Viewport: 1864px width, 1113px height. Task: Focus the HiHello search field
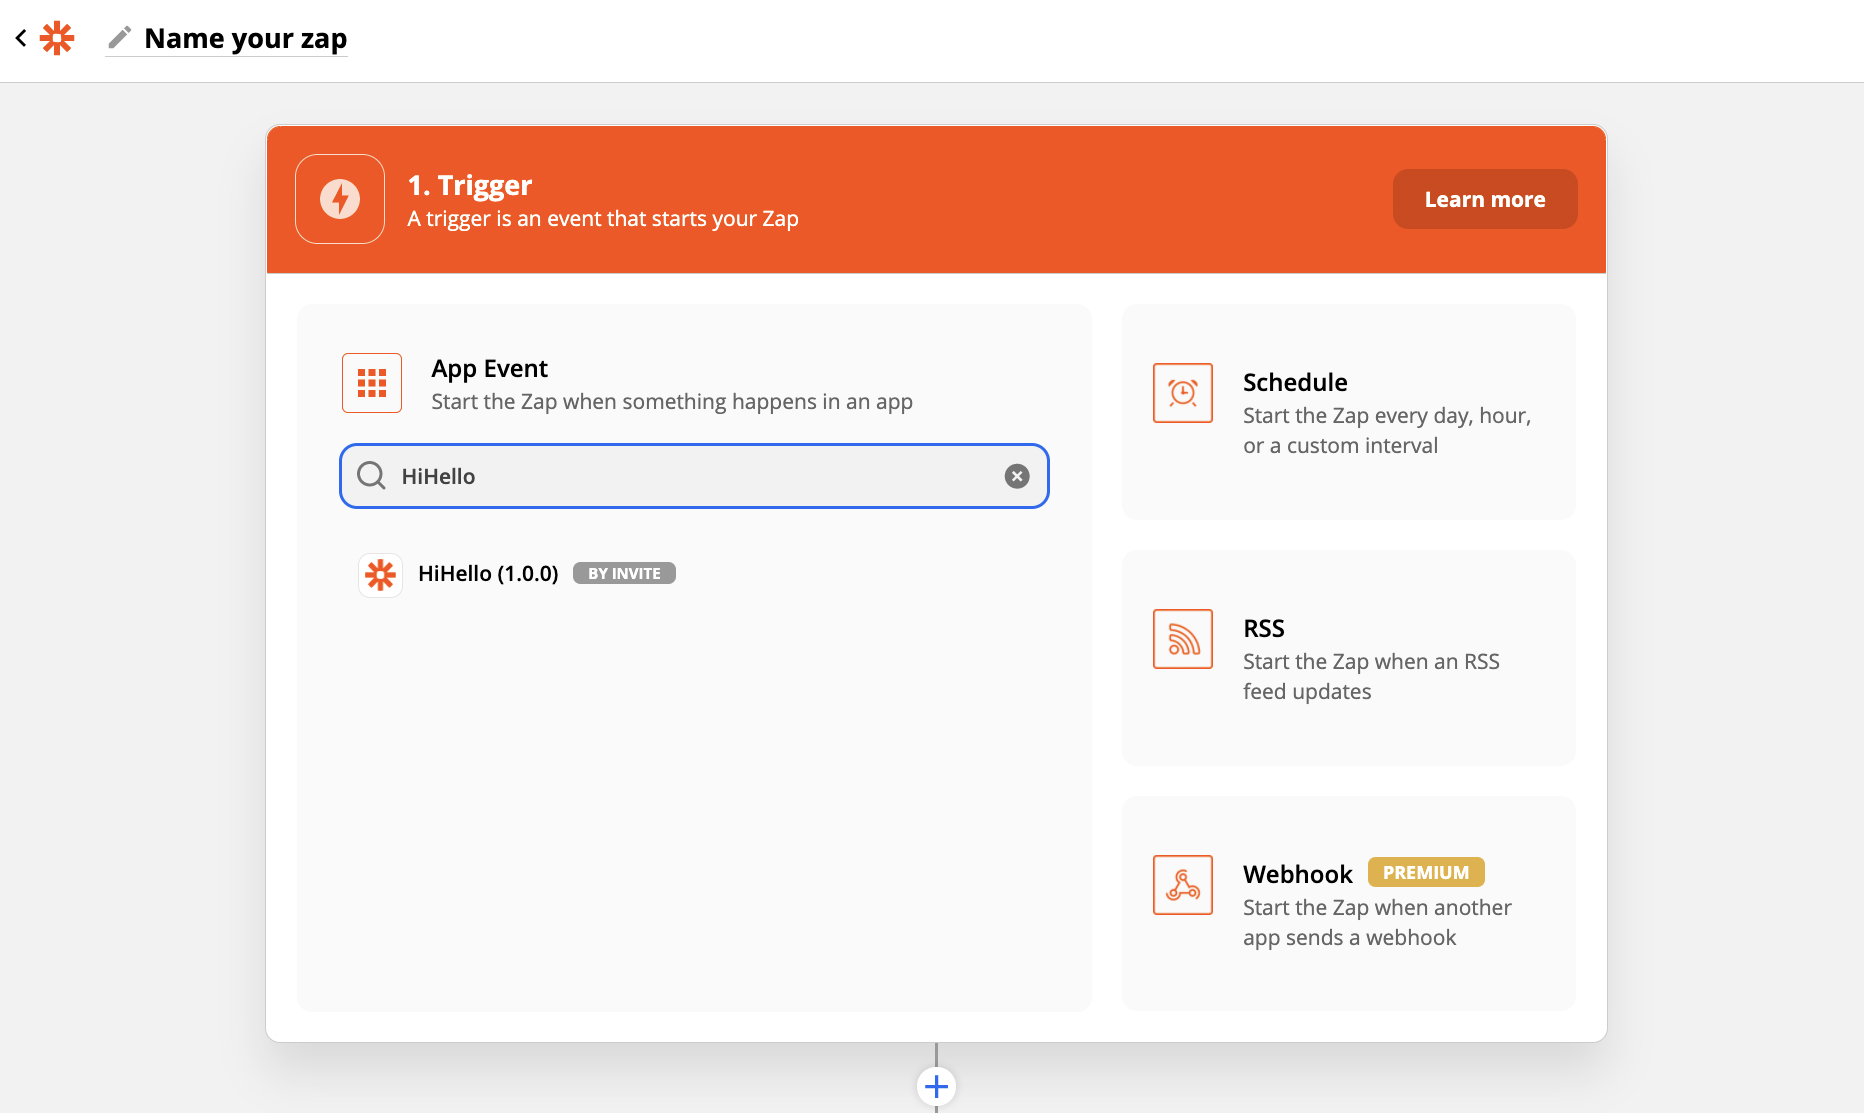click(x=694, y=476)
